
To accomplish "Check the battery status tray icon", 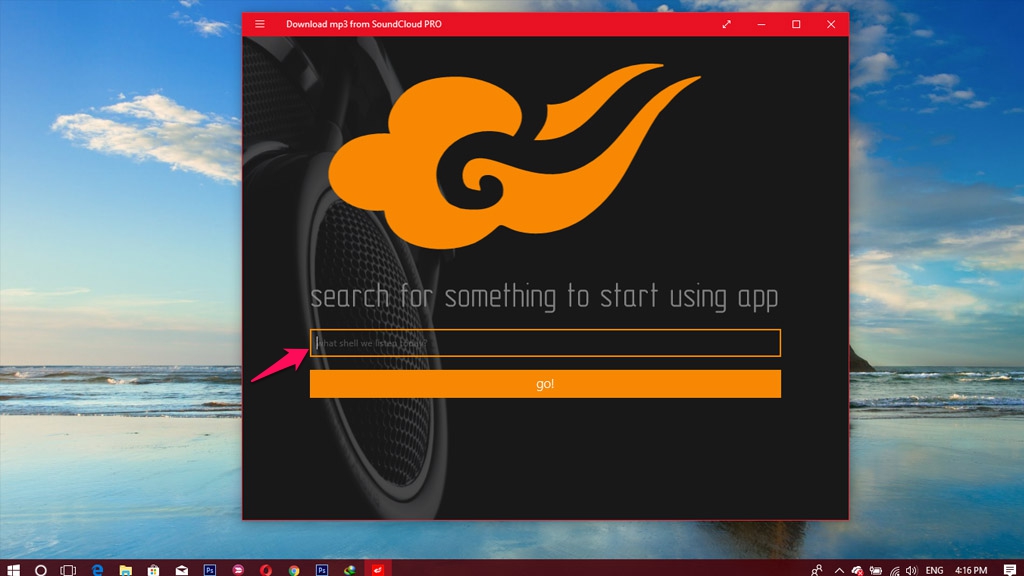I will 876,570.
